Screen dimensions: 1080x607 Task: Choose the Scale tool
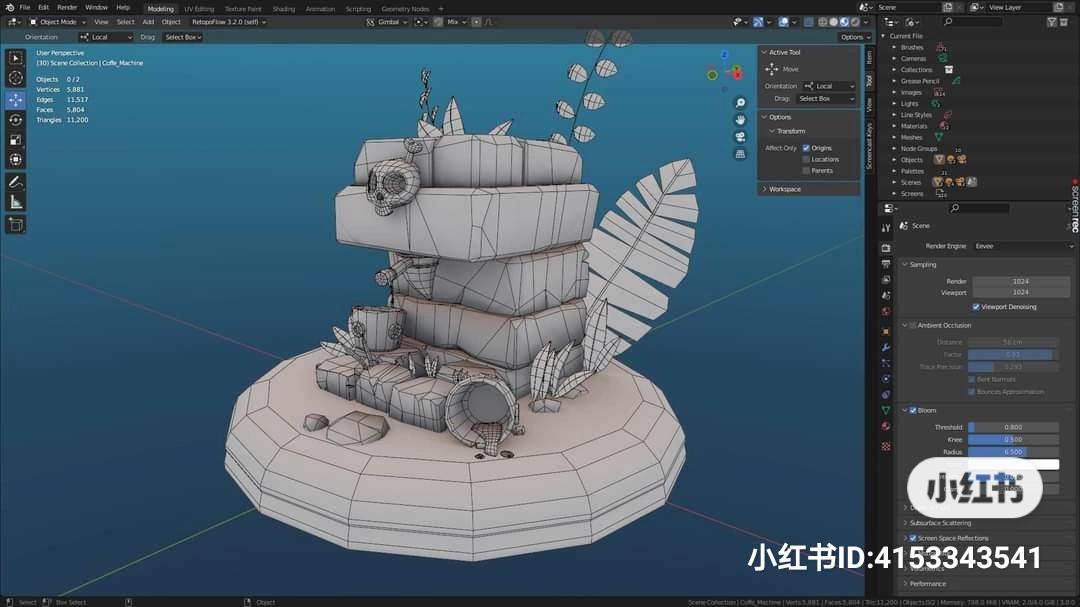16,140
